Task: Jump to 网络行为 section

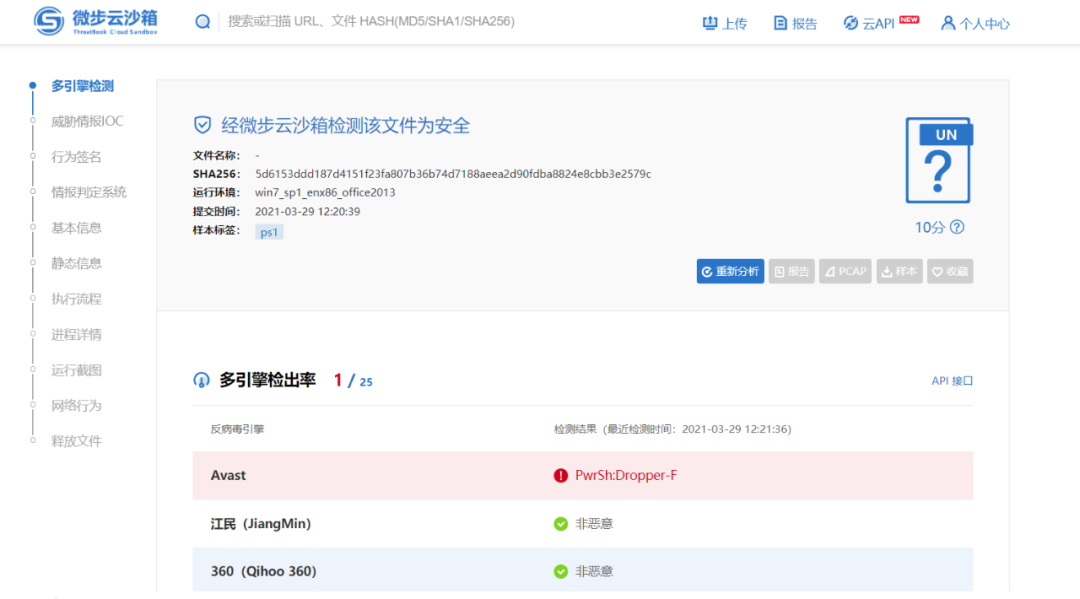Action: pyautogui.click(x=76, y=406)
